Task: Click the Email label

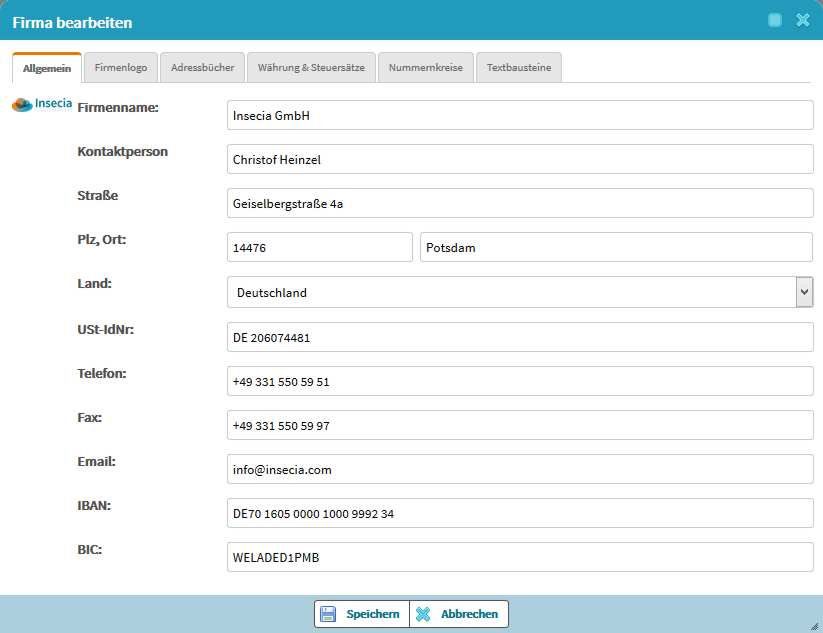Action: 97,462
